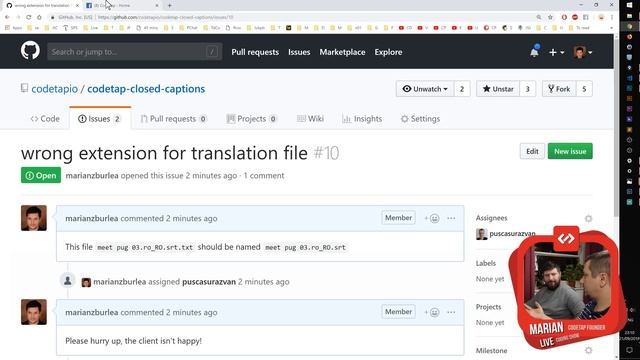
Task: Open marianzburlea author link on first comment
Action: click(x=91, y=218)
